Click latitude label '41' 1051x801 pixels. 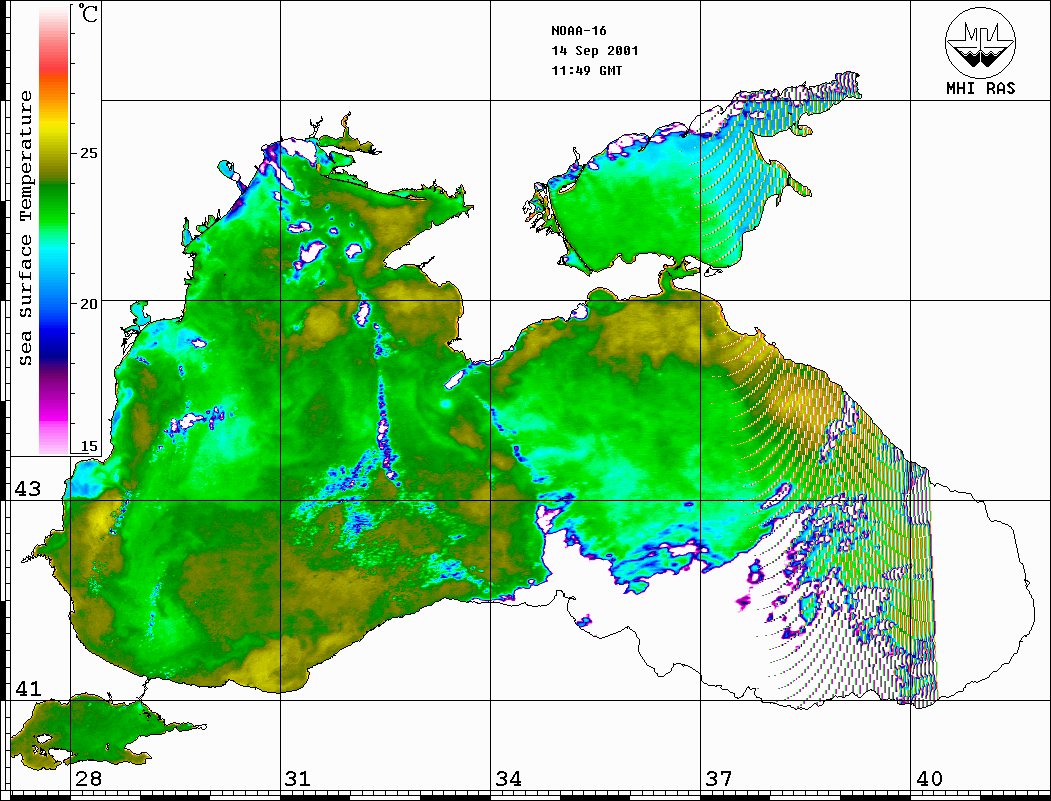coord(28,688)
